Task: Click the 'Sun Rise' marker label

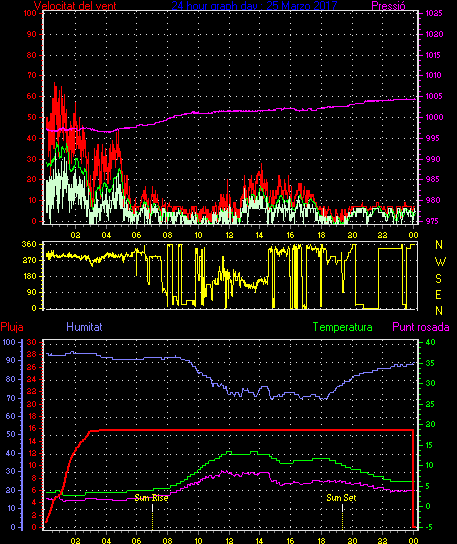Action: tap(151, 498)
